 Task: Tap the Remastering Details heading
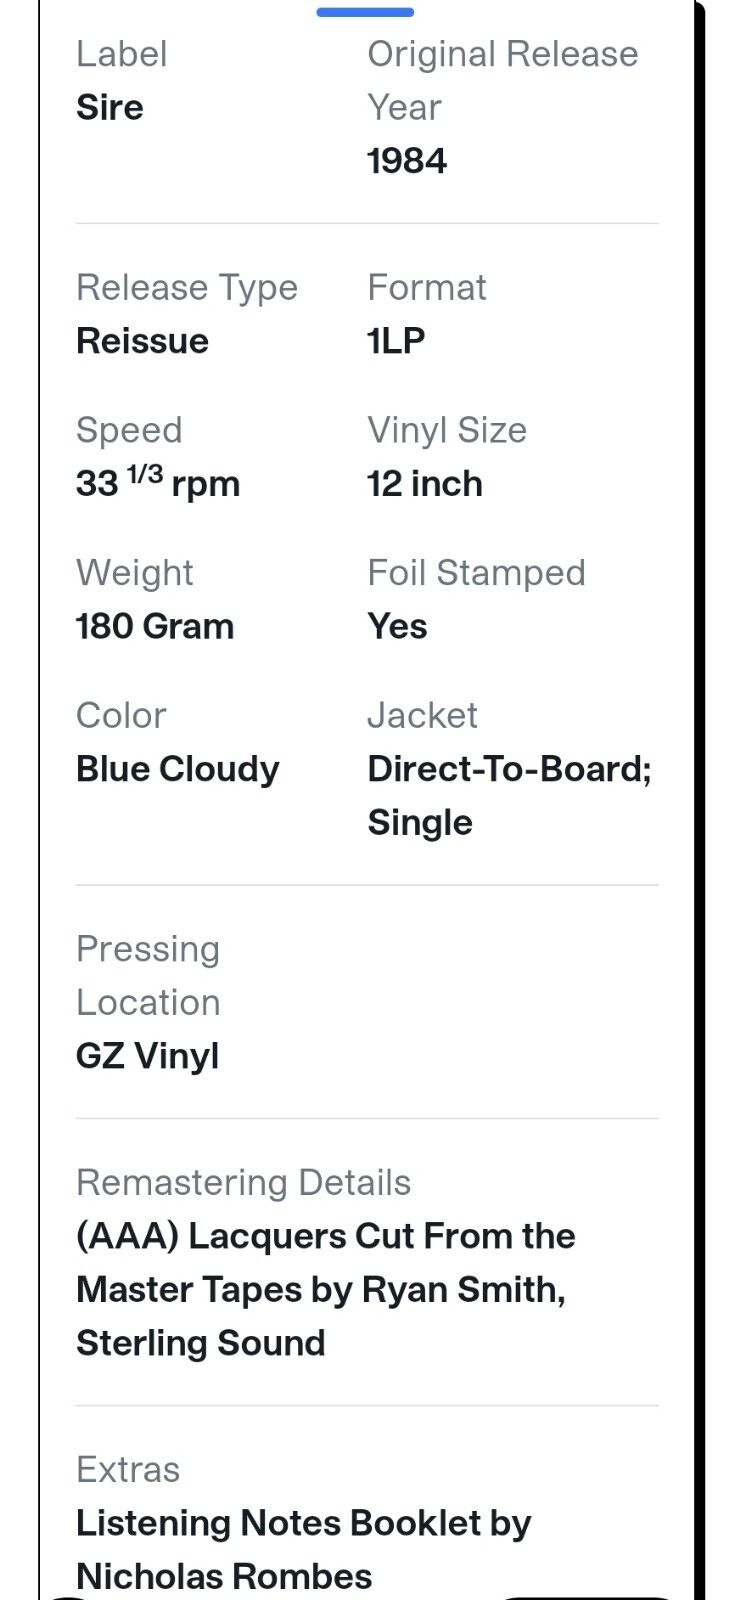click(x=244, y=1183)
